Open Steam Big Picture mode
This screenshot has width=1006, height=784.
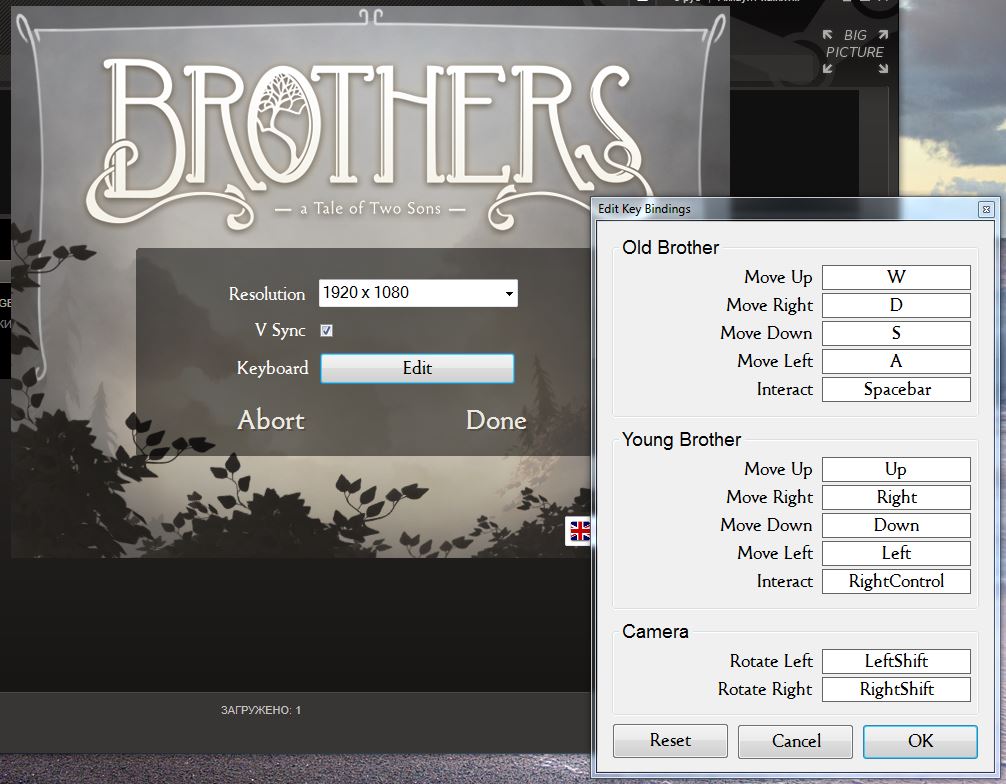click(855, 51)
